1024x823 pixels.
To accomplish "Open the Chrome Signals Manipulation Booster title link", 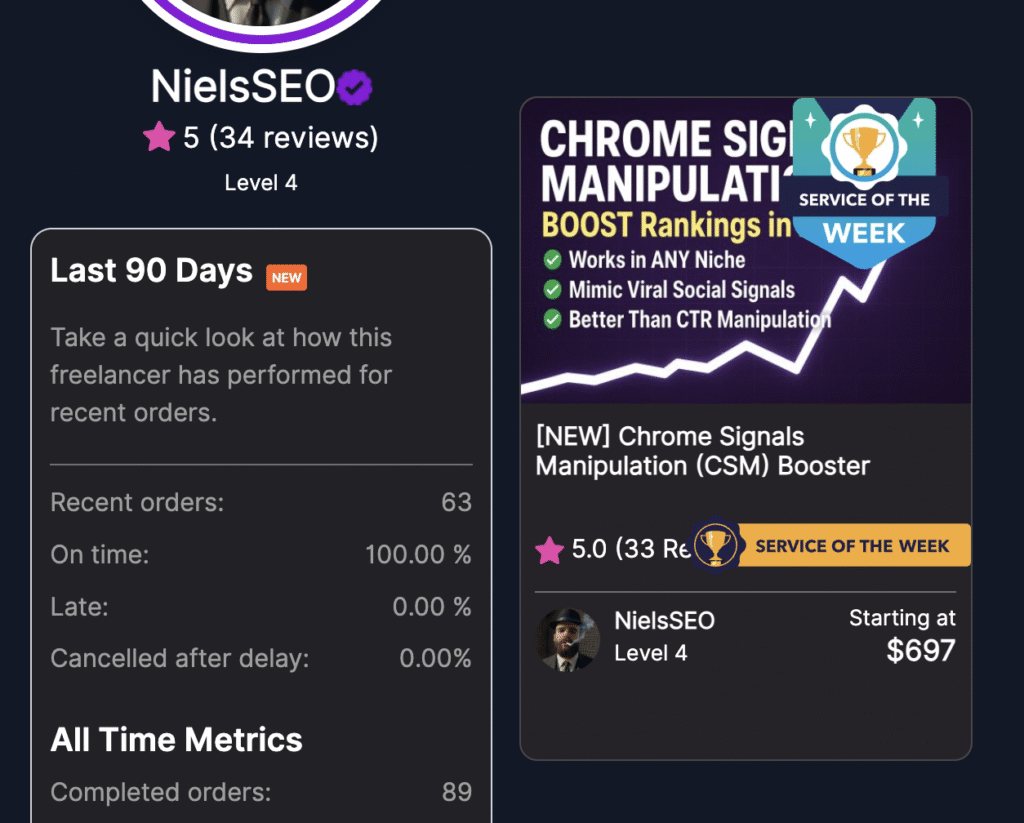I will [702, 451].
